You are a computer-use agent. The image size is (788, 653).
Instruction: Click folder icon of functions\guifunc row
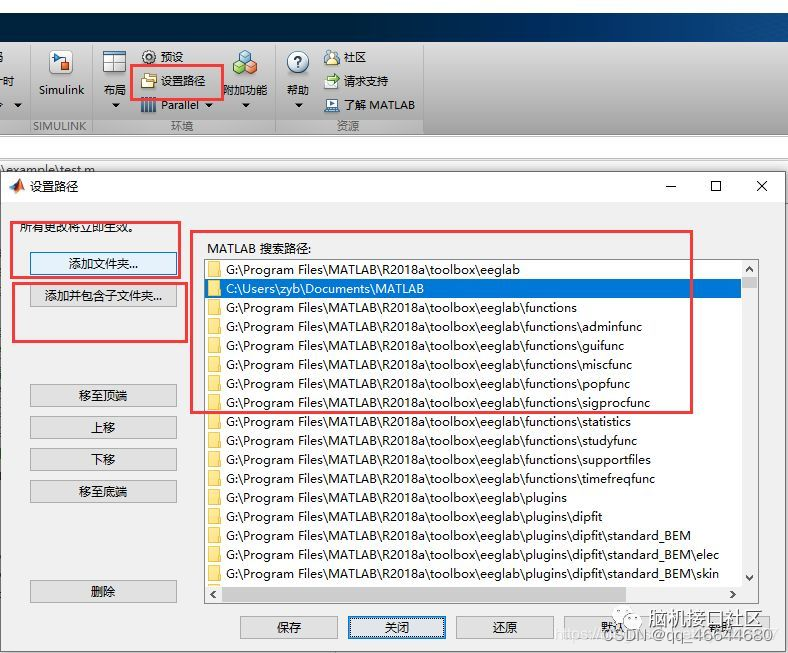[x=215, y=346]
